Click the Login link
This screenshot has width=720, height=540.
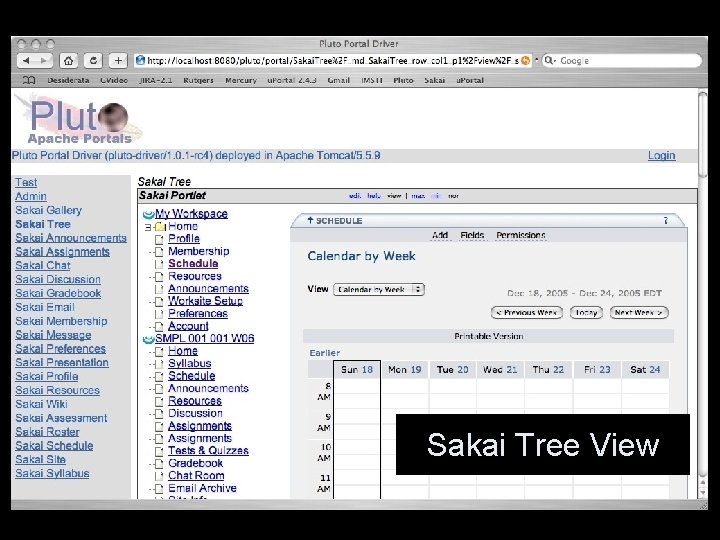point(662,156)
